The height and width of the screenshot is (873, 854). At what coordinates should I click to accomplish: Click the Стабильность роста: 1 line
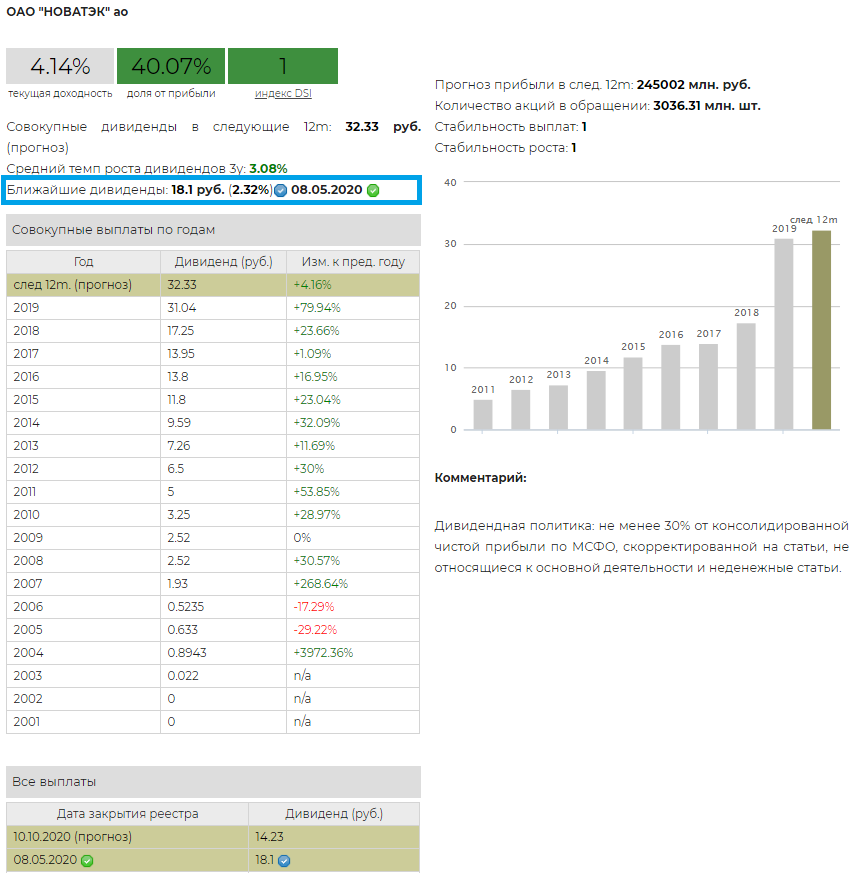pos(505,148)
